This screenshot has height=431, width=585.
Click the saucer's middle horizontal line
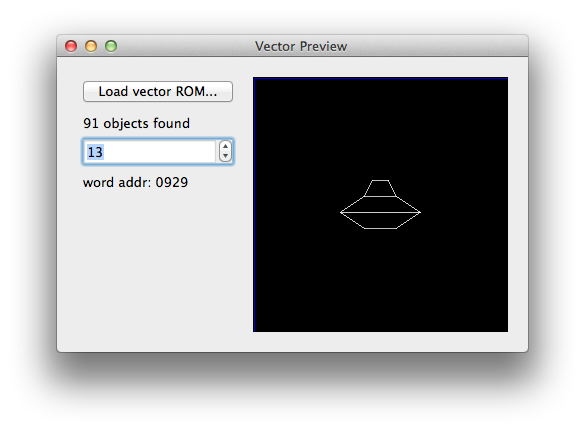[x=380, y=212]
